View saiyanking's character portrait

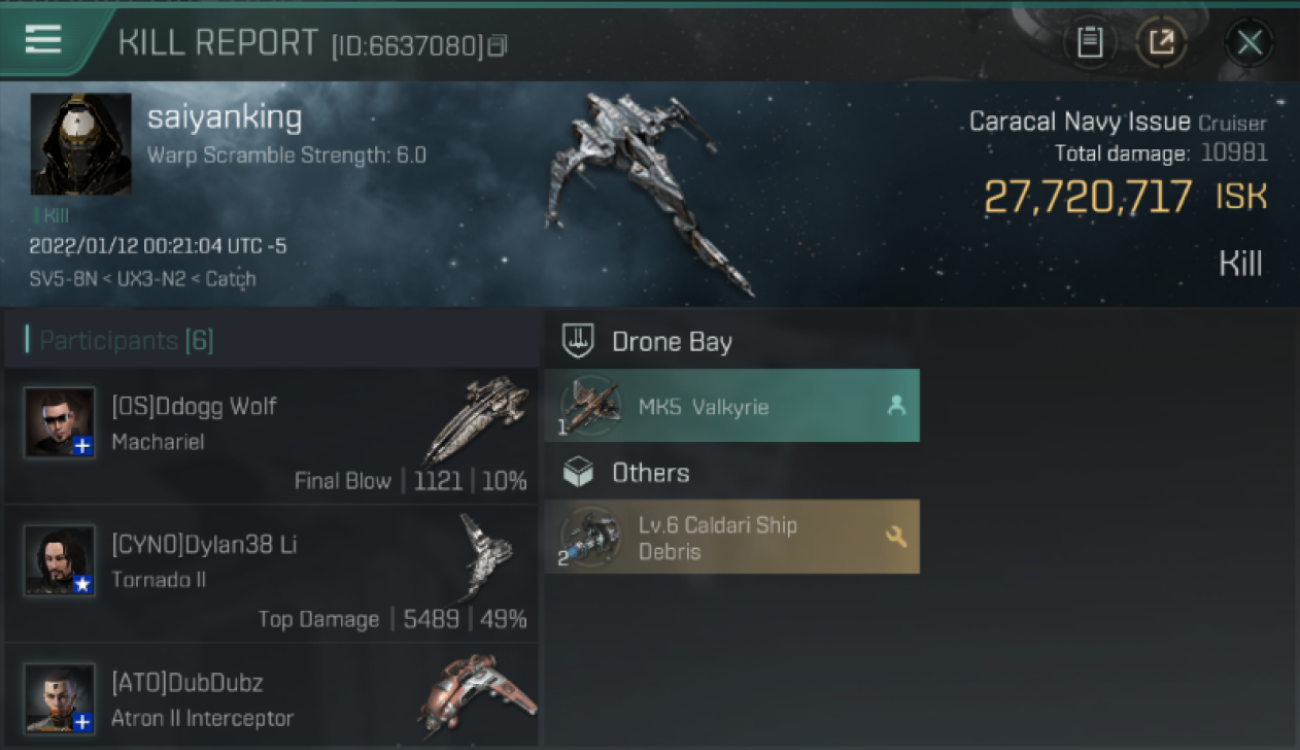point(81,144)
